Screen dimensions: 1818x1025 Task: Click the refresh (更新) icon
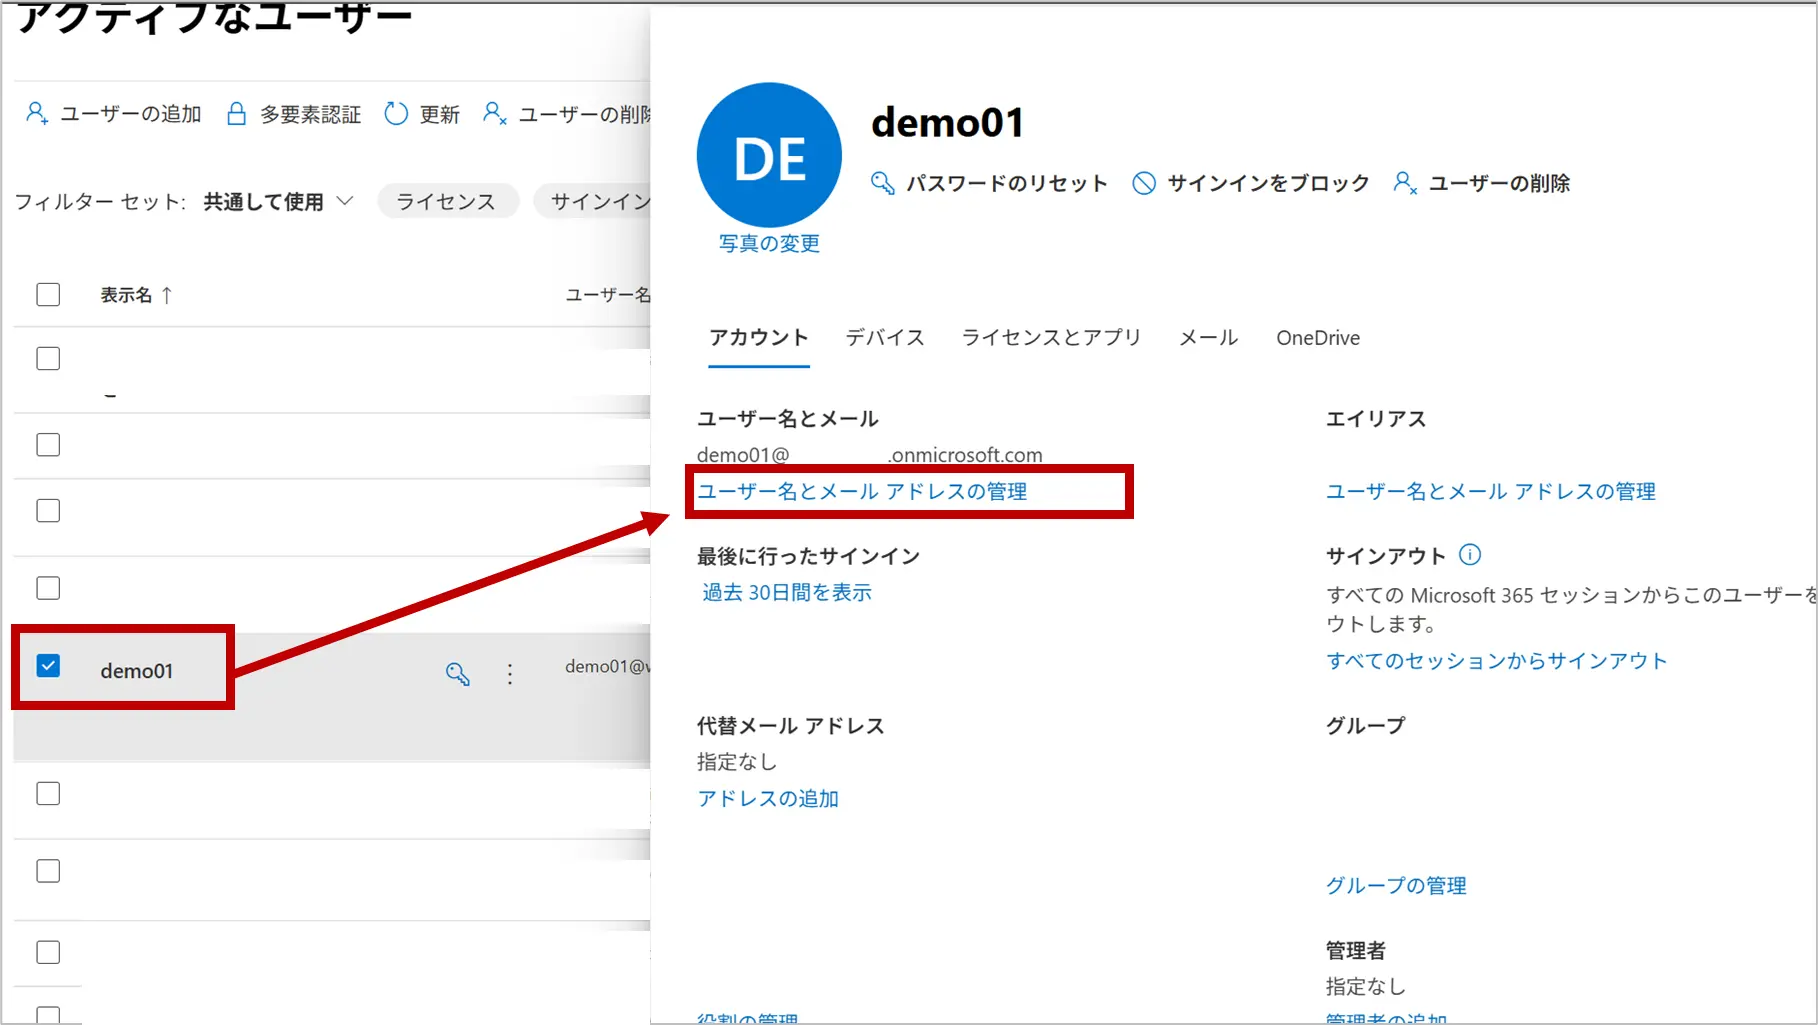click(396, 114)
